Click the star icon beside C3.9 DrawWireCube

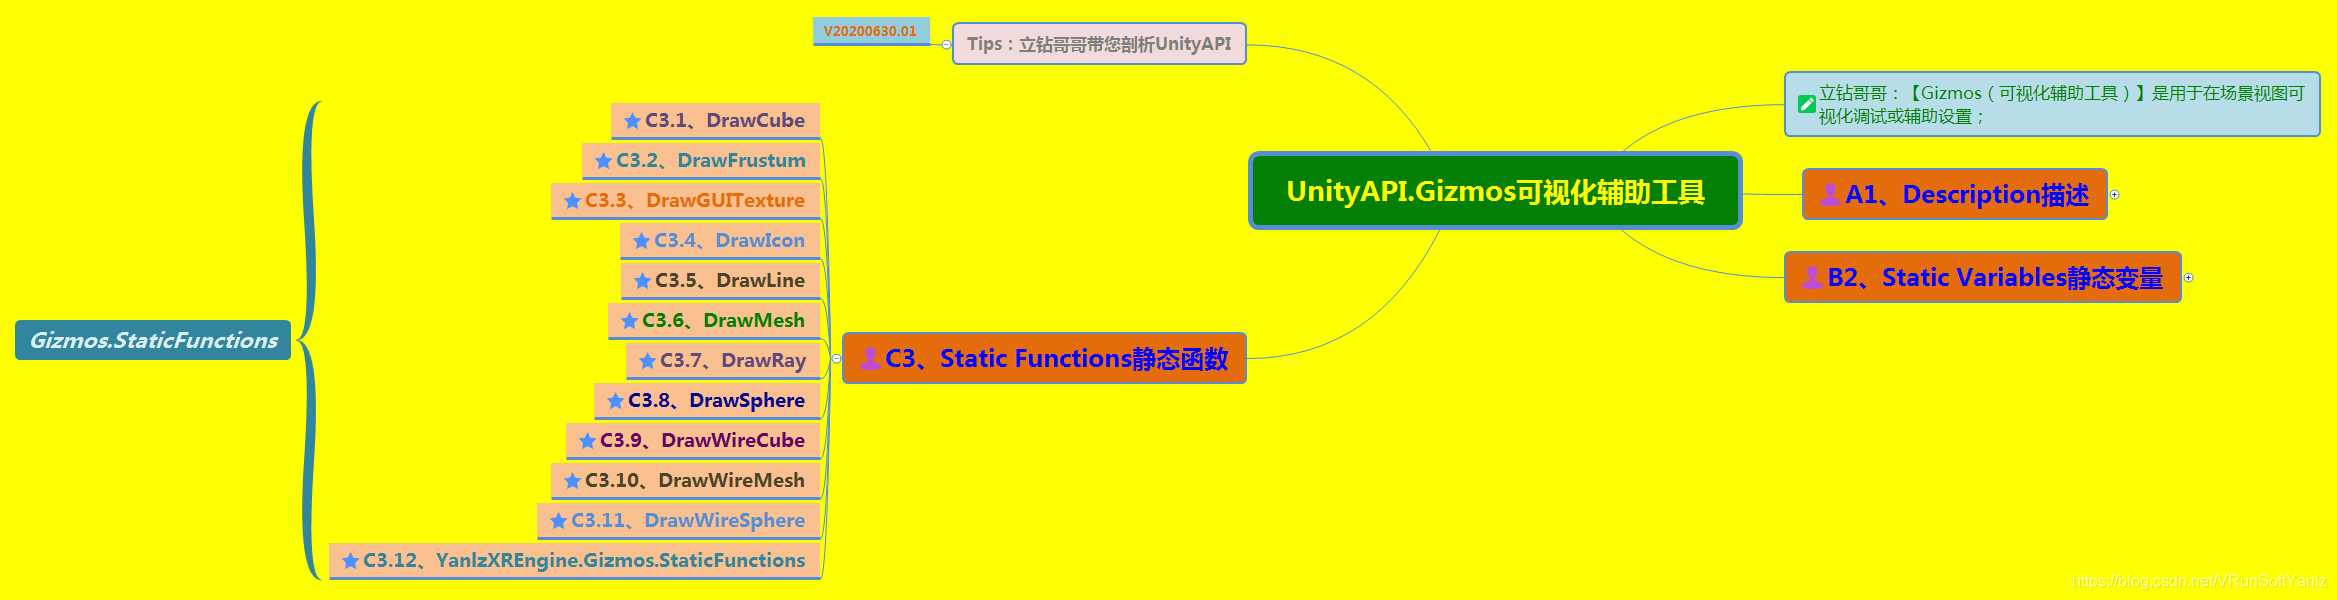pos(587,441)
